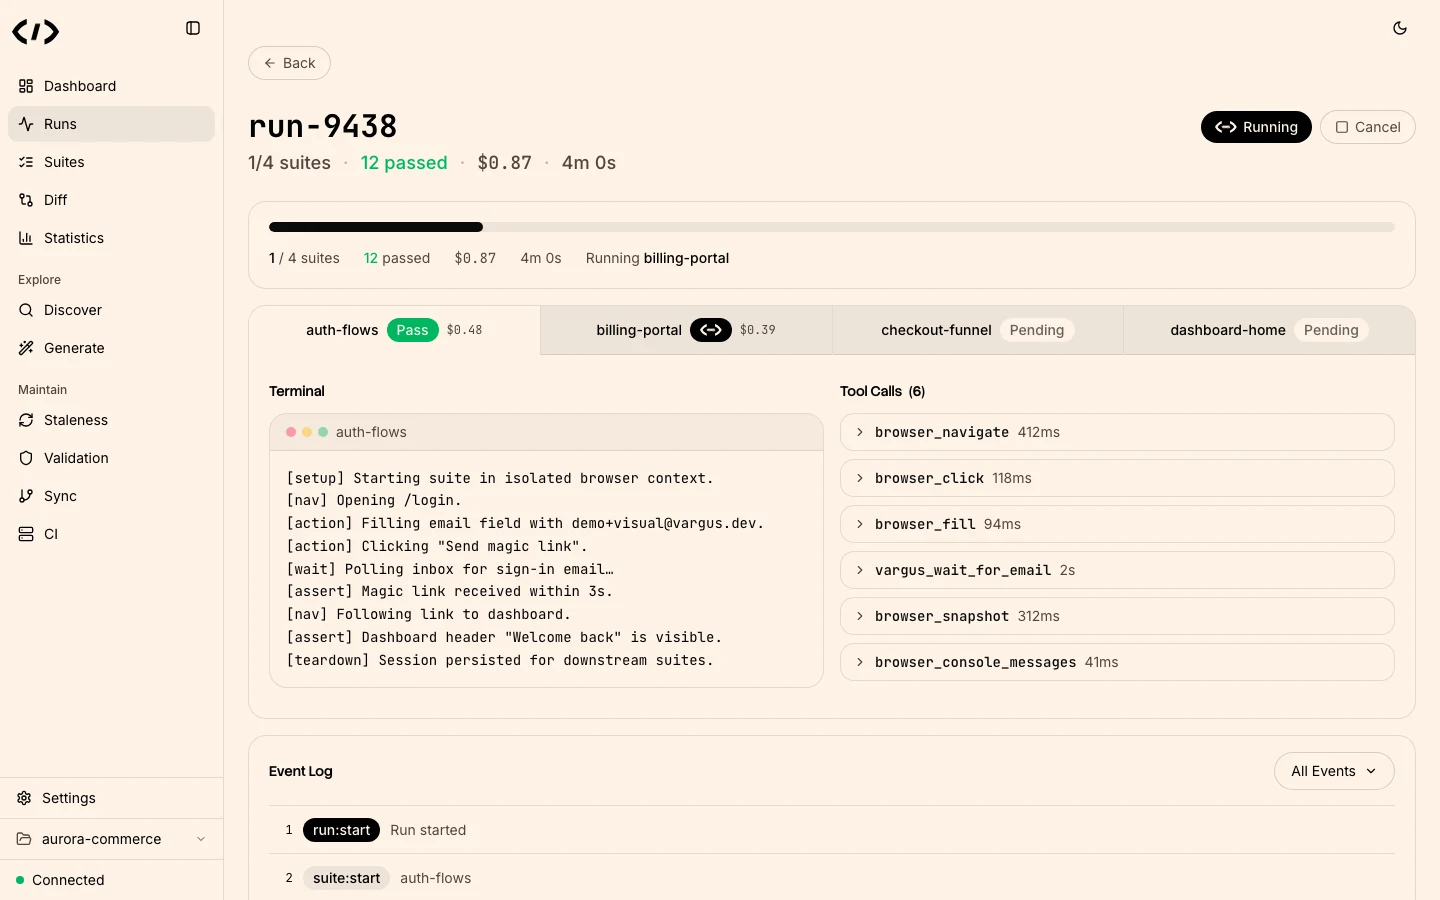Open the Discover search under Explore
Viewport: 1440px width, 900px height.
[73, 310]
